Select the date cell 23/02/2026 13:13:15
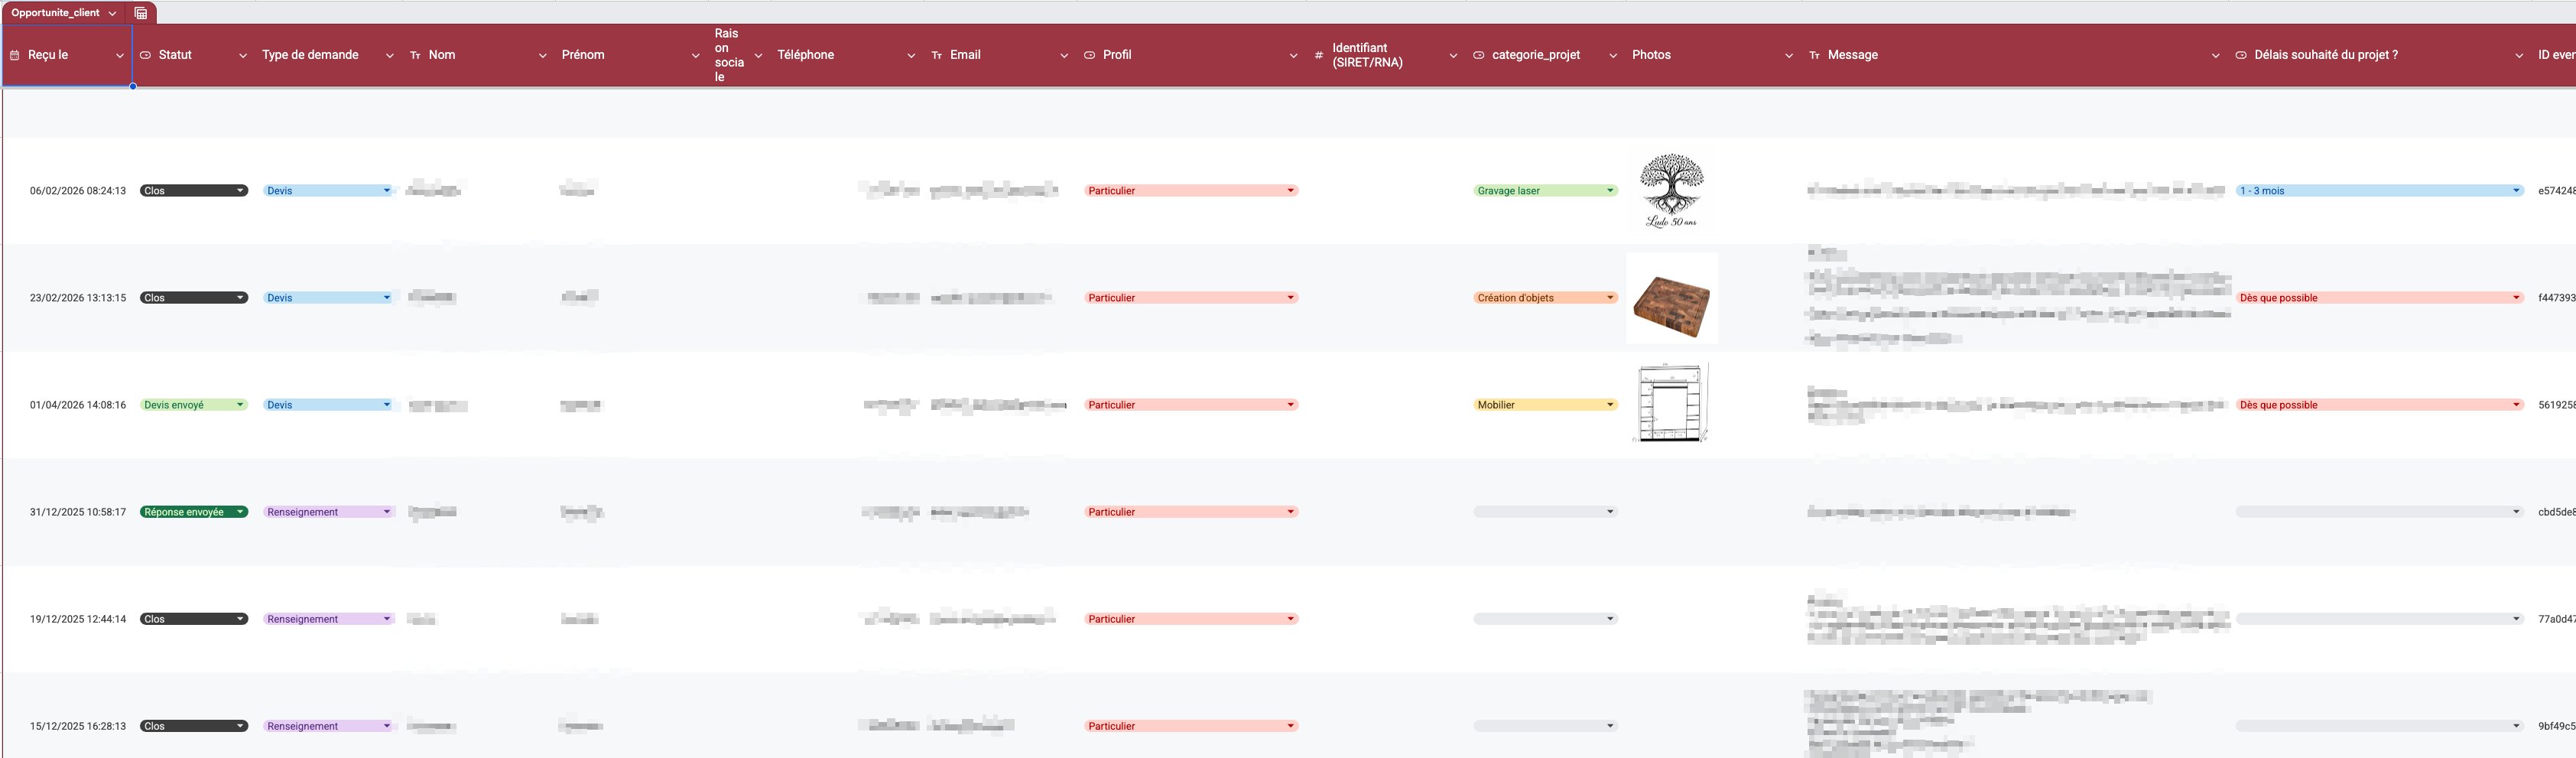 [x=78, y=298]
